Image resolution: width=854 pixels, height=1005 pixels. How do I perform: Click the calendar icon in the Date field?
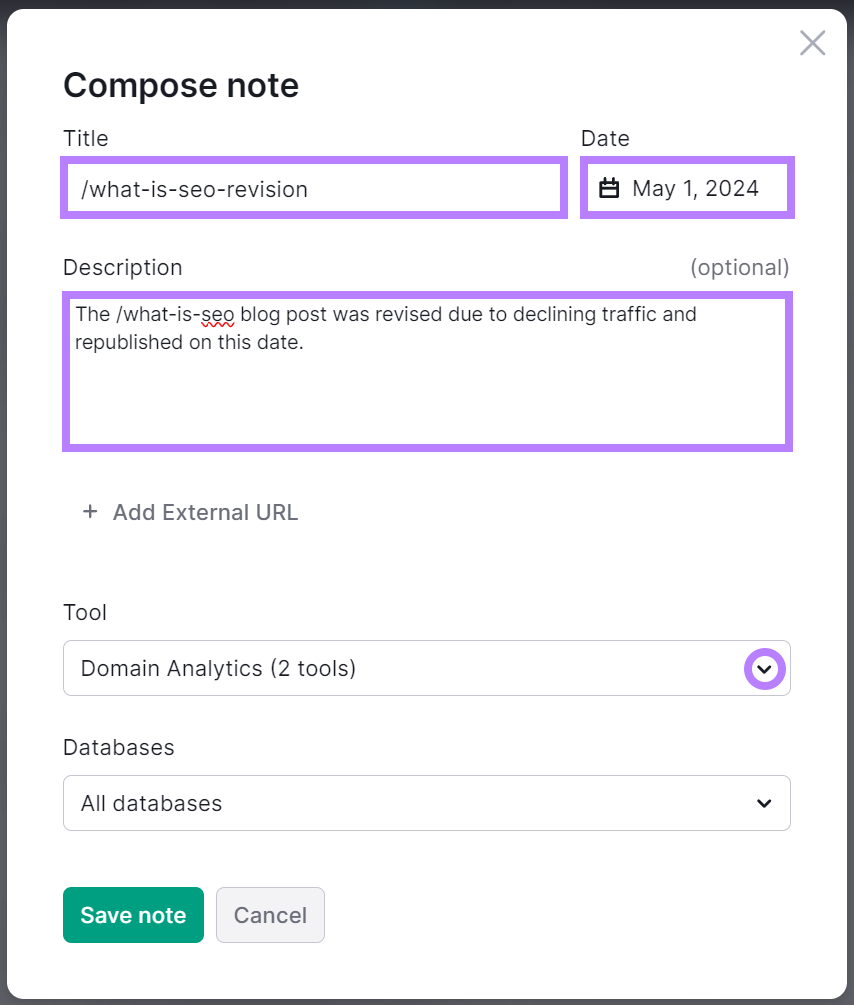610,188
